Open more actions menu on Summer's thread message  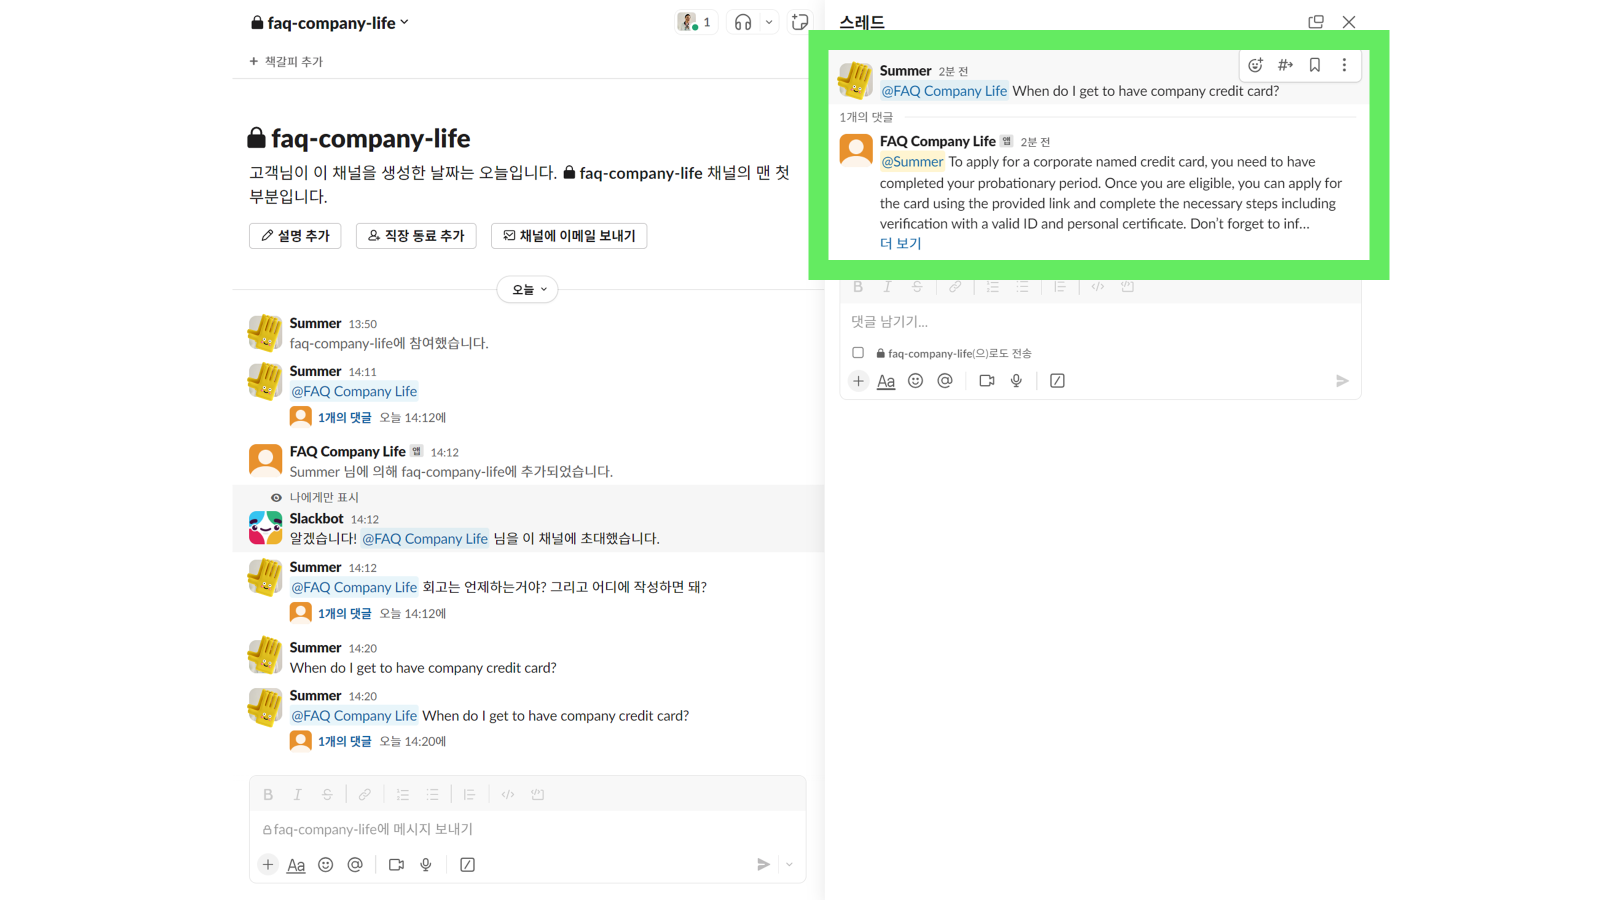[x=1344, y=65]
